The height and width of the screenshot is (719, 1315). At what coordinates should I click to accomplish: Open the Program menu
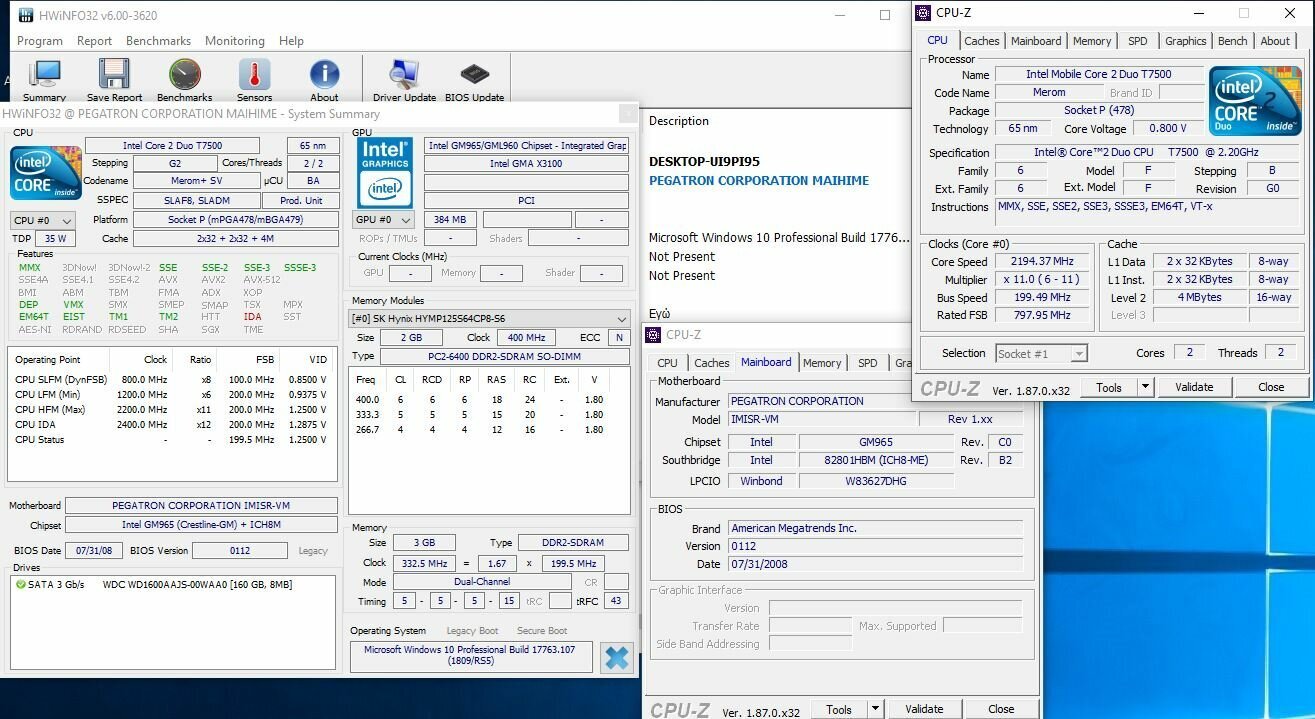[40, 41]
